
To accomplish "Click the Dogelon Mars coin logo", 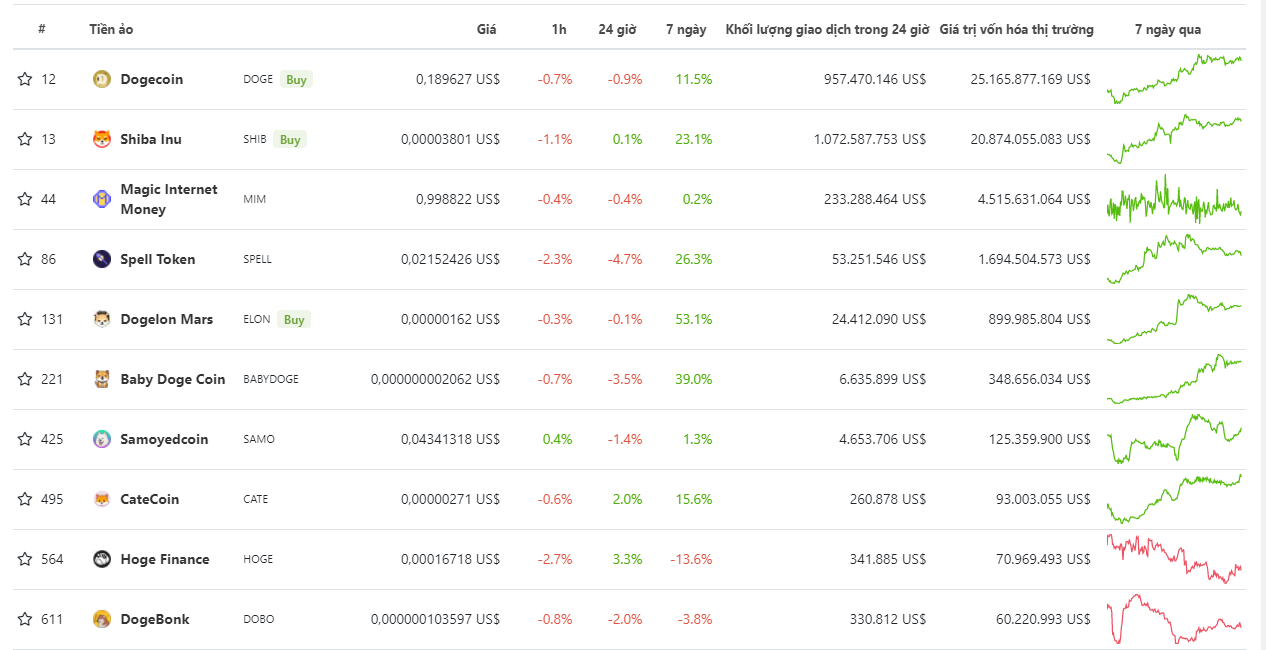I will click(x=101, y=319).
